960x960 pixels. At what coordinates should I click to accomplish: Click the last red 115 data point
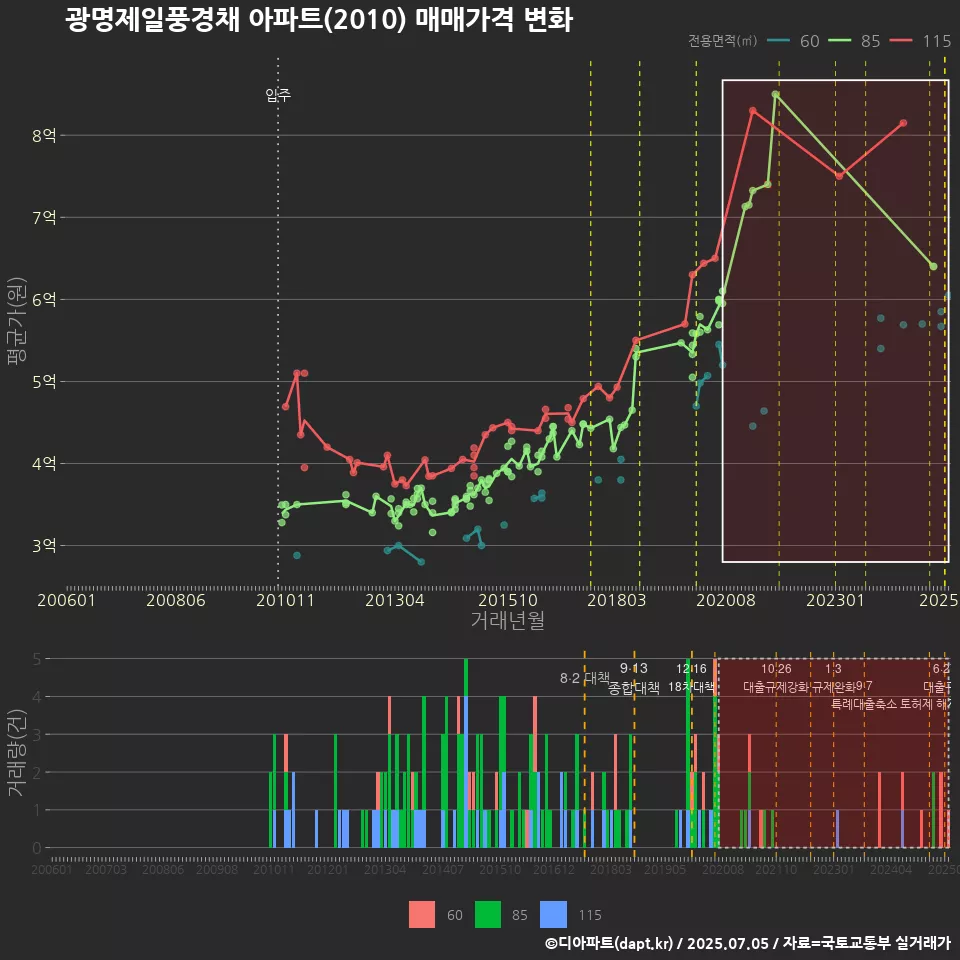coord(903,123)
